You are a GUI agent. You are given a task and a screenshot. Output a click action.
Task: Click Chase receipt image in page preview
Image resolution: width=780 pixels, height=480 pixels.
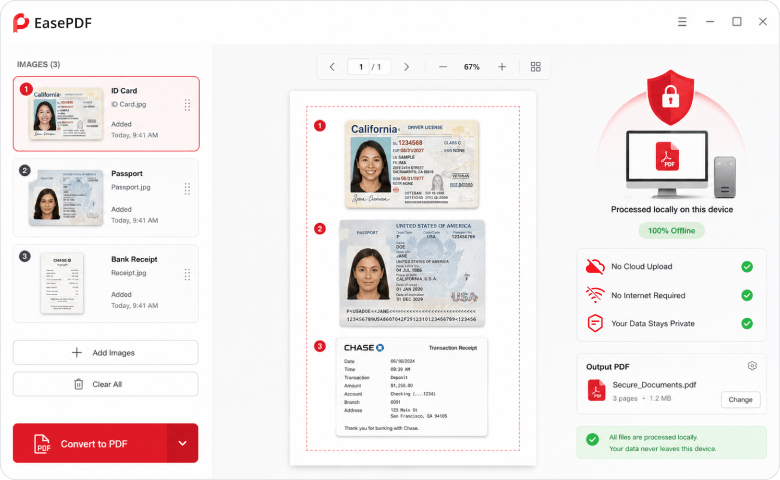(x=412, y=387)
